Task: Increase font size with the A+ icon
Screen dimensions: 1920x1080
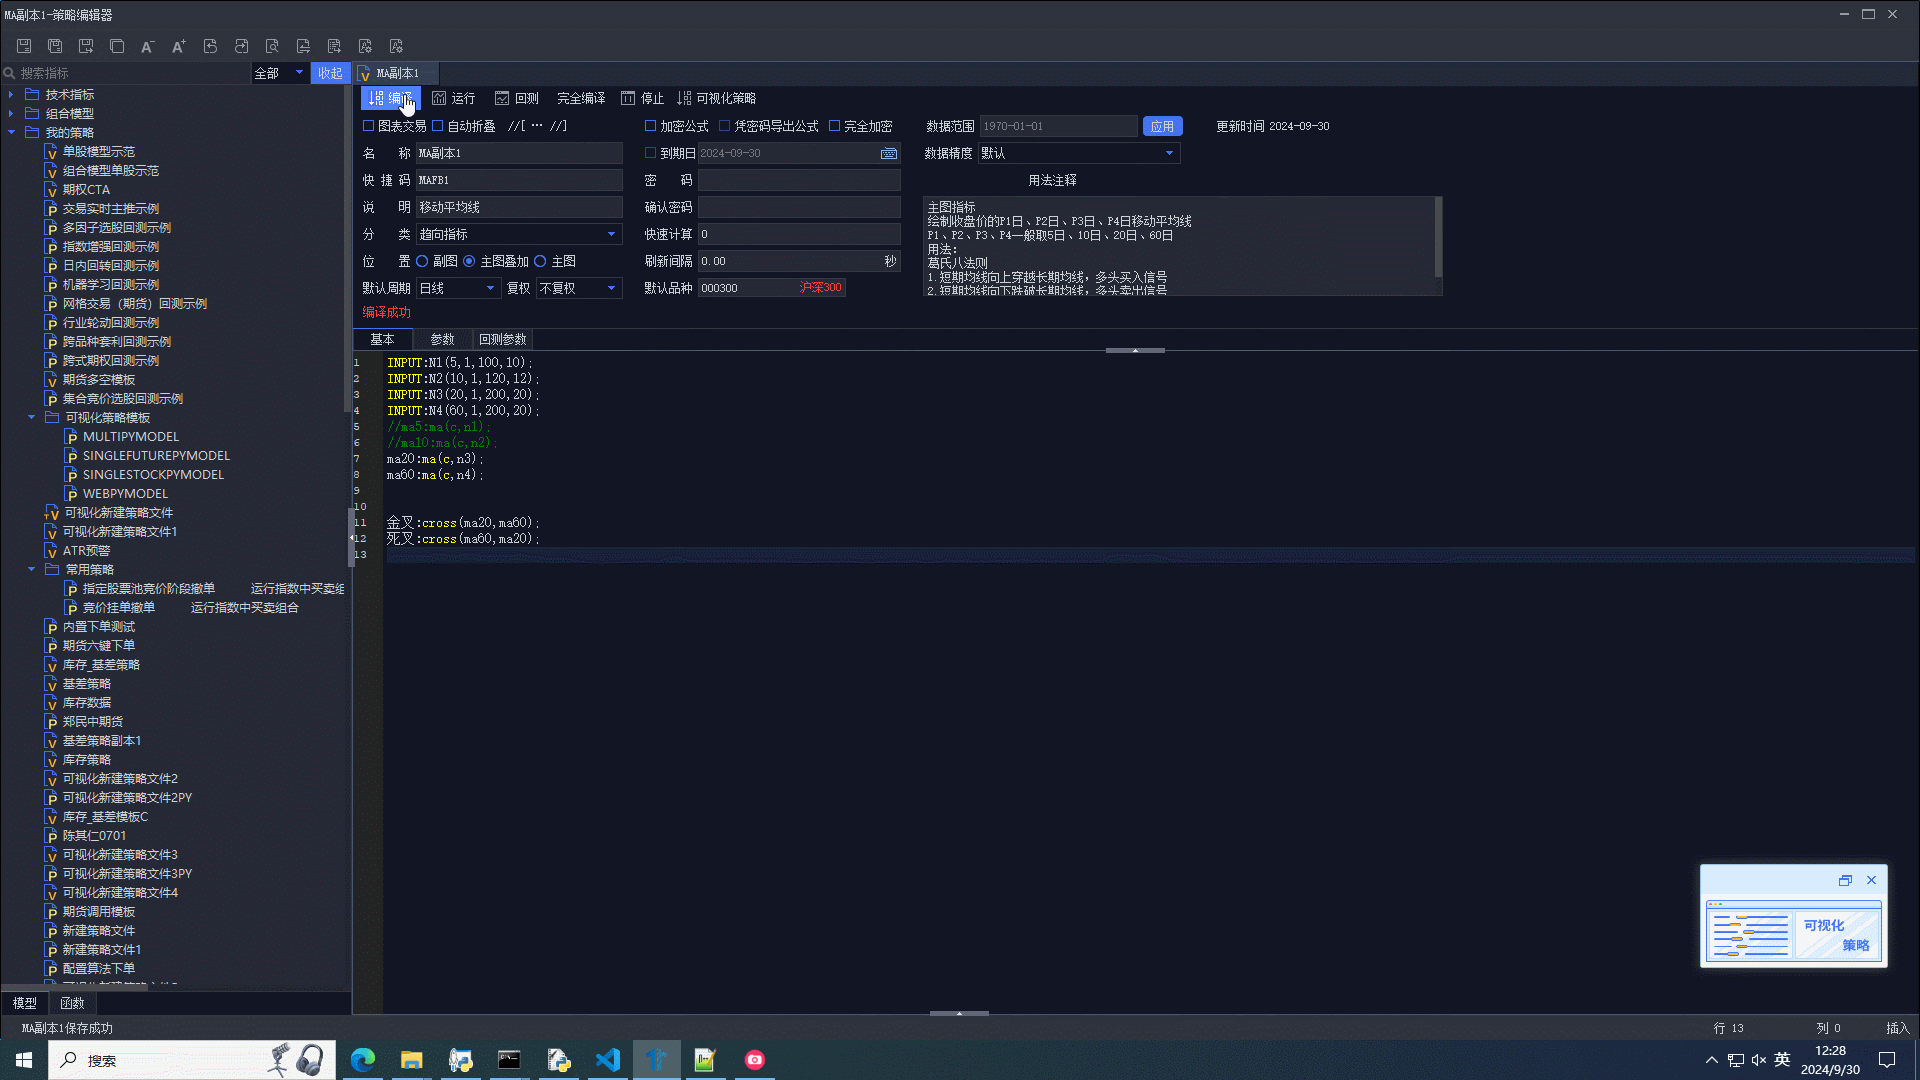Action: click(x=179, y=46)
